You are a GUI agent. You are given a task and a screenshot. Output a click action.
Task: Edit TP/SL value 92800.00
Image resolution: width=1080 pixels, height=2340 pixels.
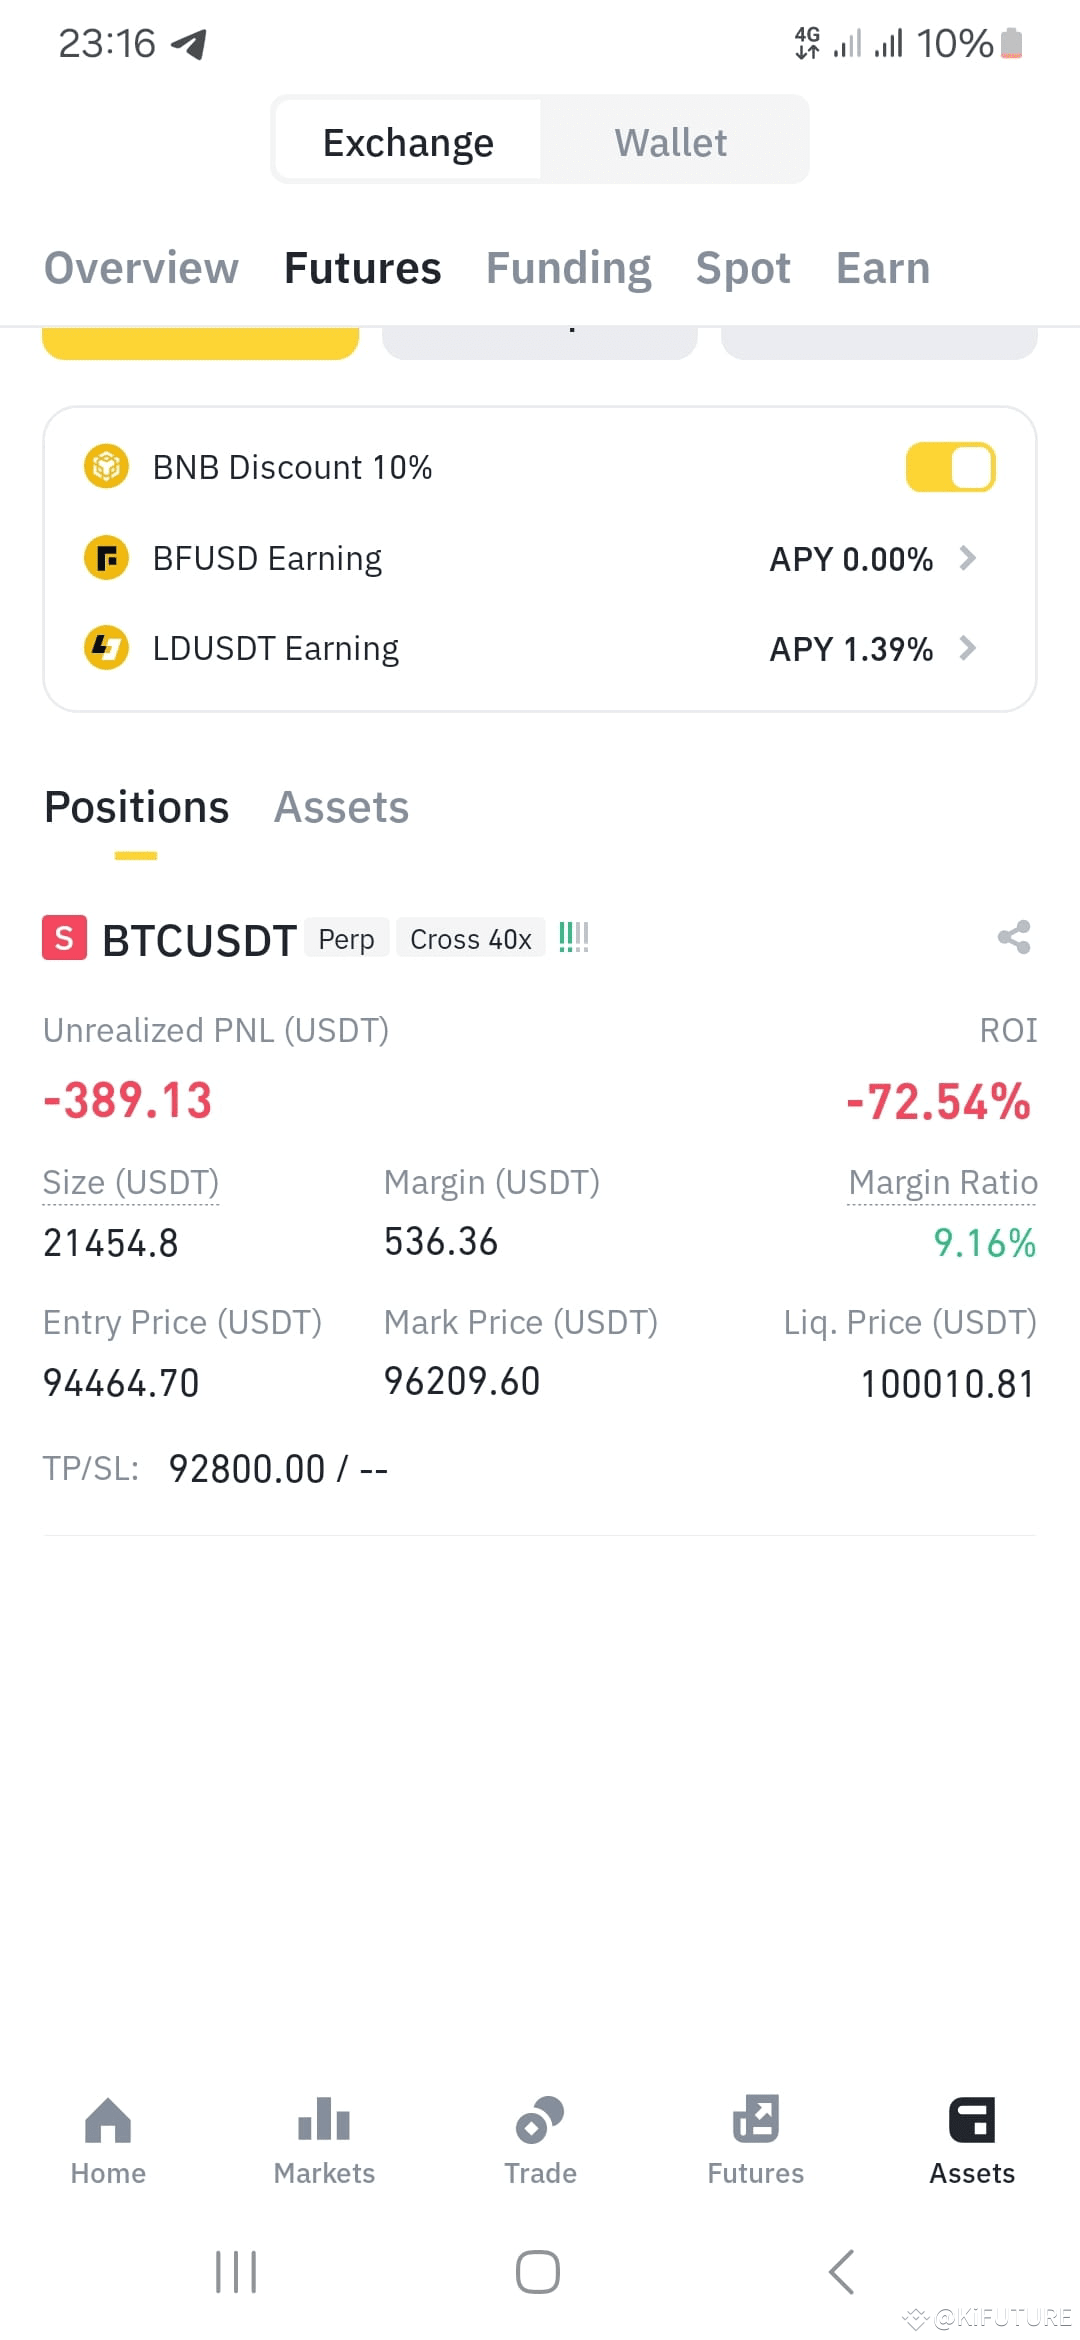(247, 1469)
